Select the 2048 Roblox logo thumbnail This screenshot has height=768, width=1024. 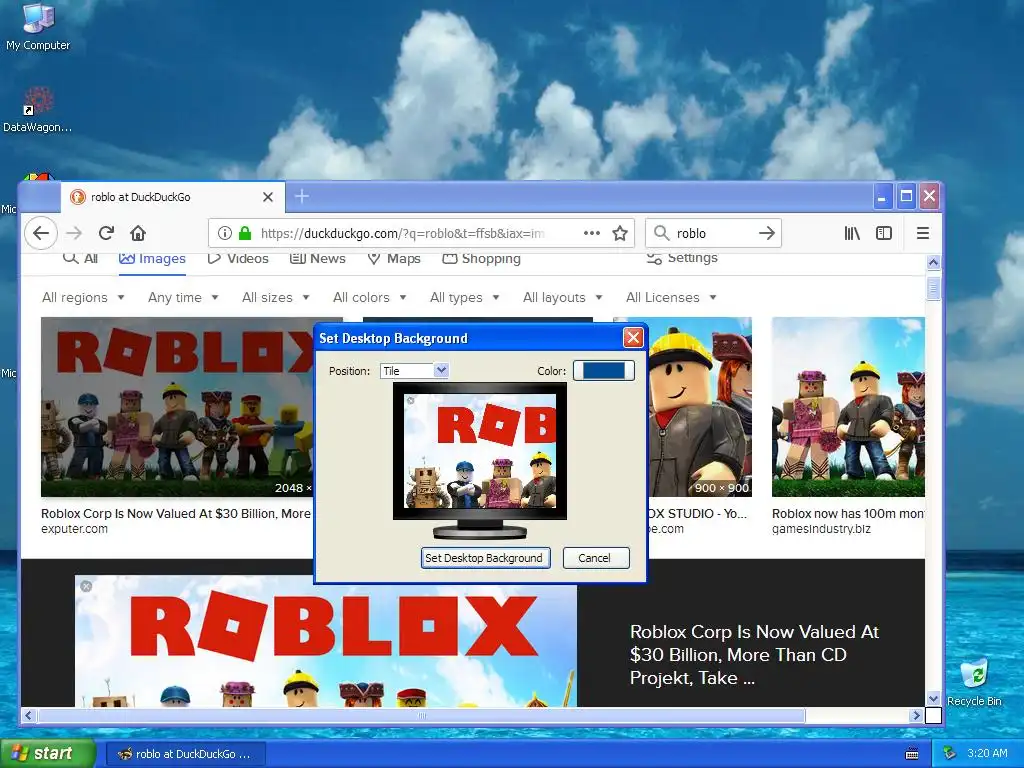(177, 407)
